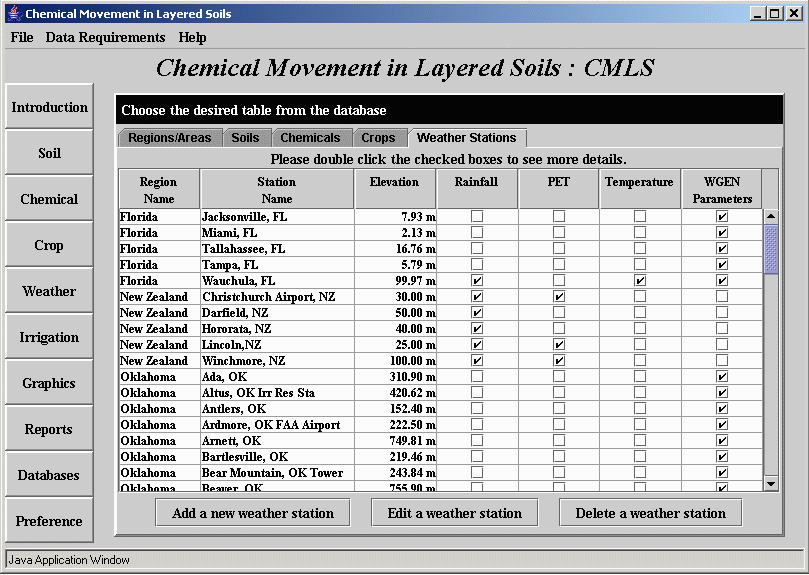Viewport: 809px width, 575px height.
Task: Toggle PET checkbox for Tampa, FL
Action: (559, 264)
